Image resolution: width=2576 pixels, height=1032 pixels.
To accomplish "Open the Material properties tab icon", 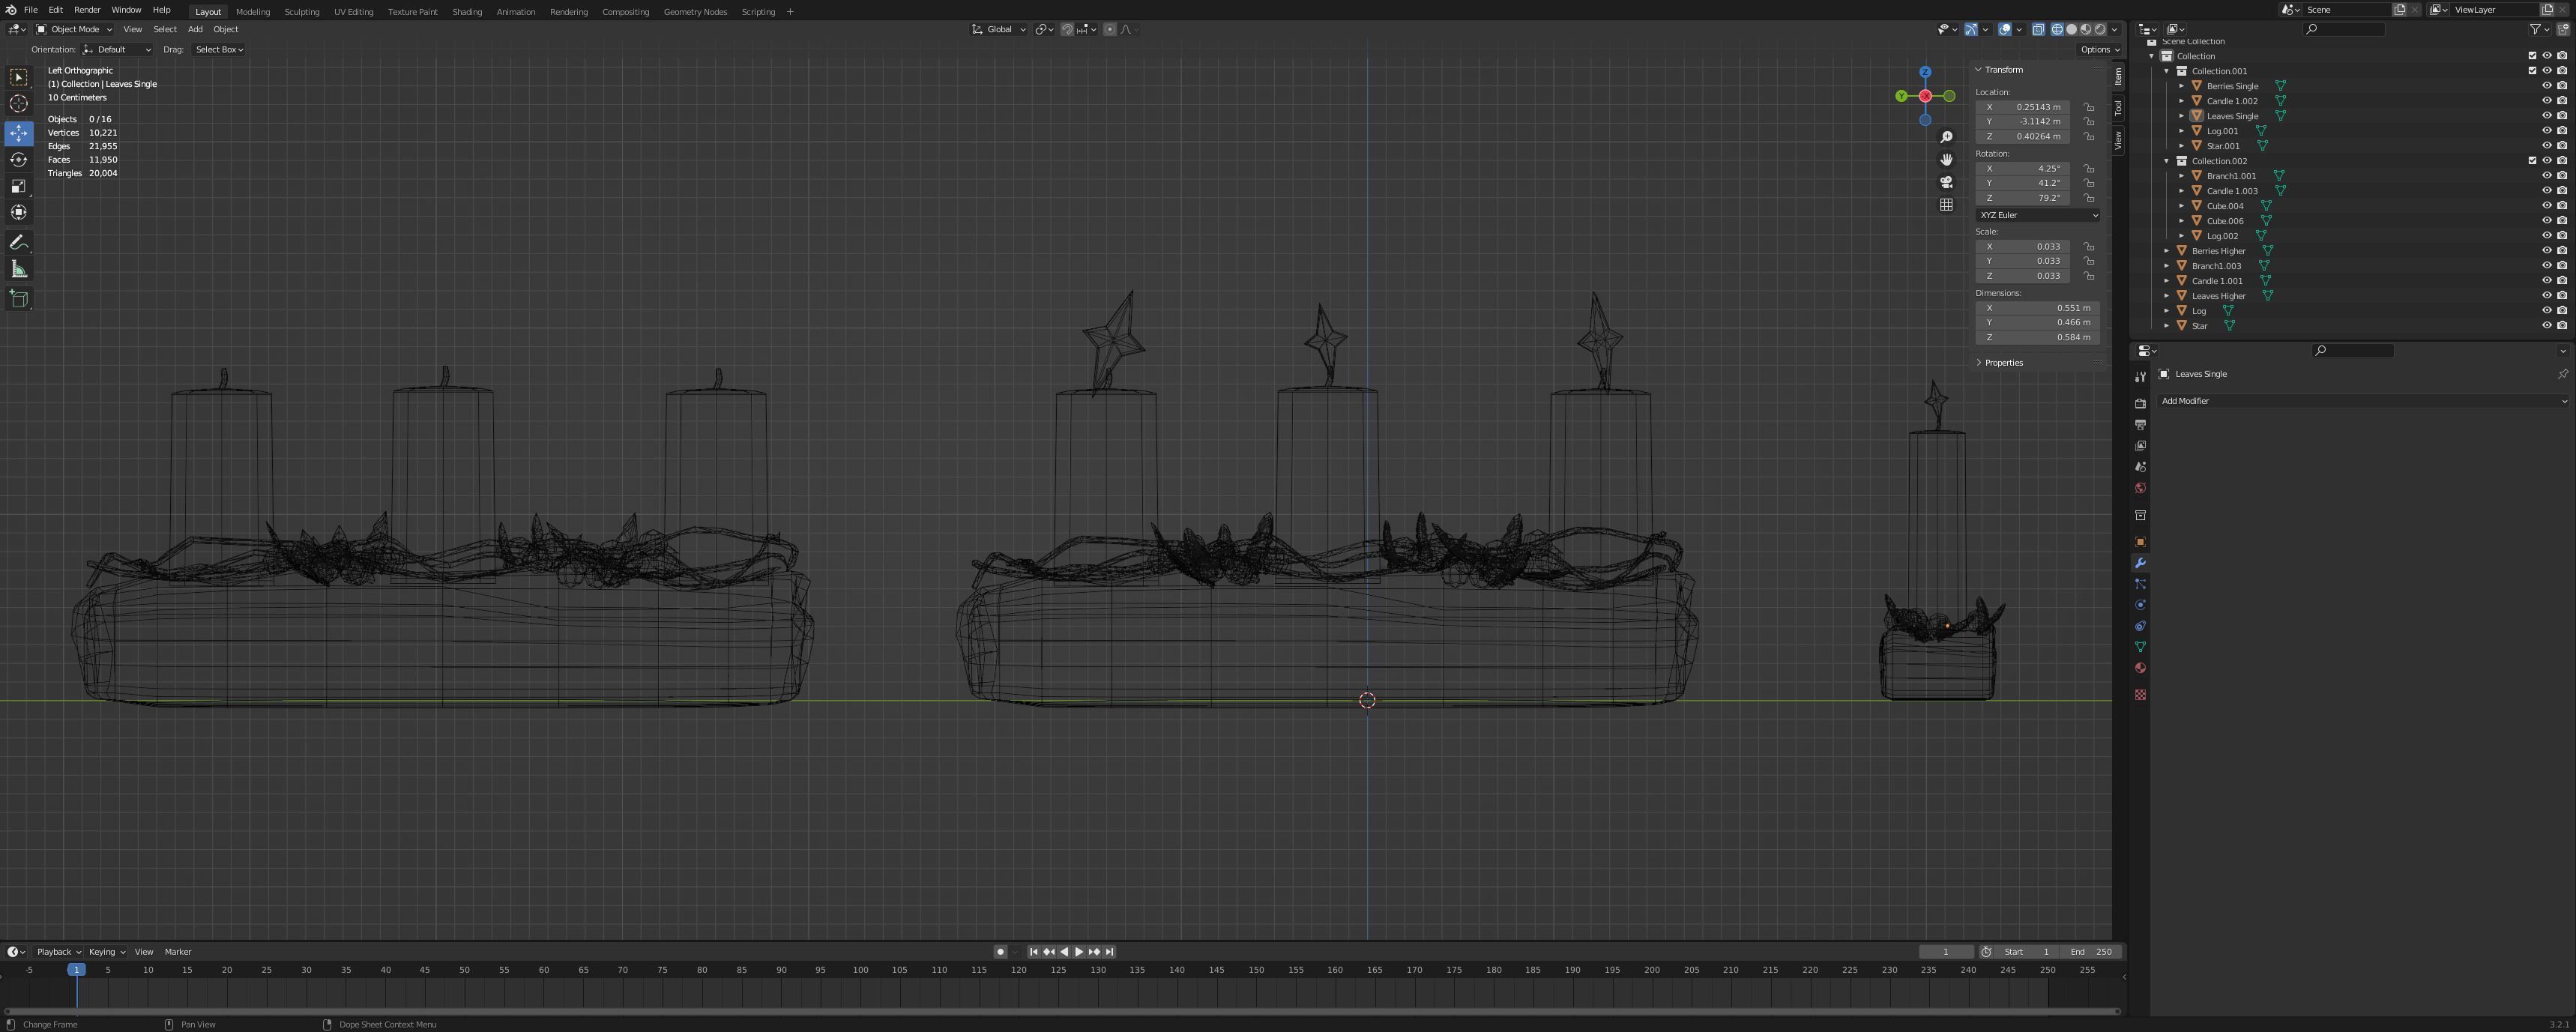I will pyautogui.click(x=2140, y=668).
